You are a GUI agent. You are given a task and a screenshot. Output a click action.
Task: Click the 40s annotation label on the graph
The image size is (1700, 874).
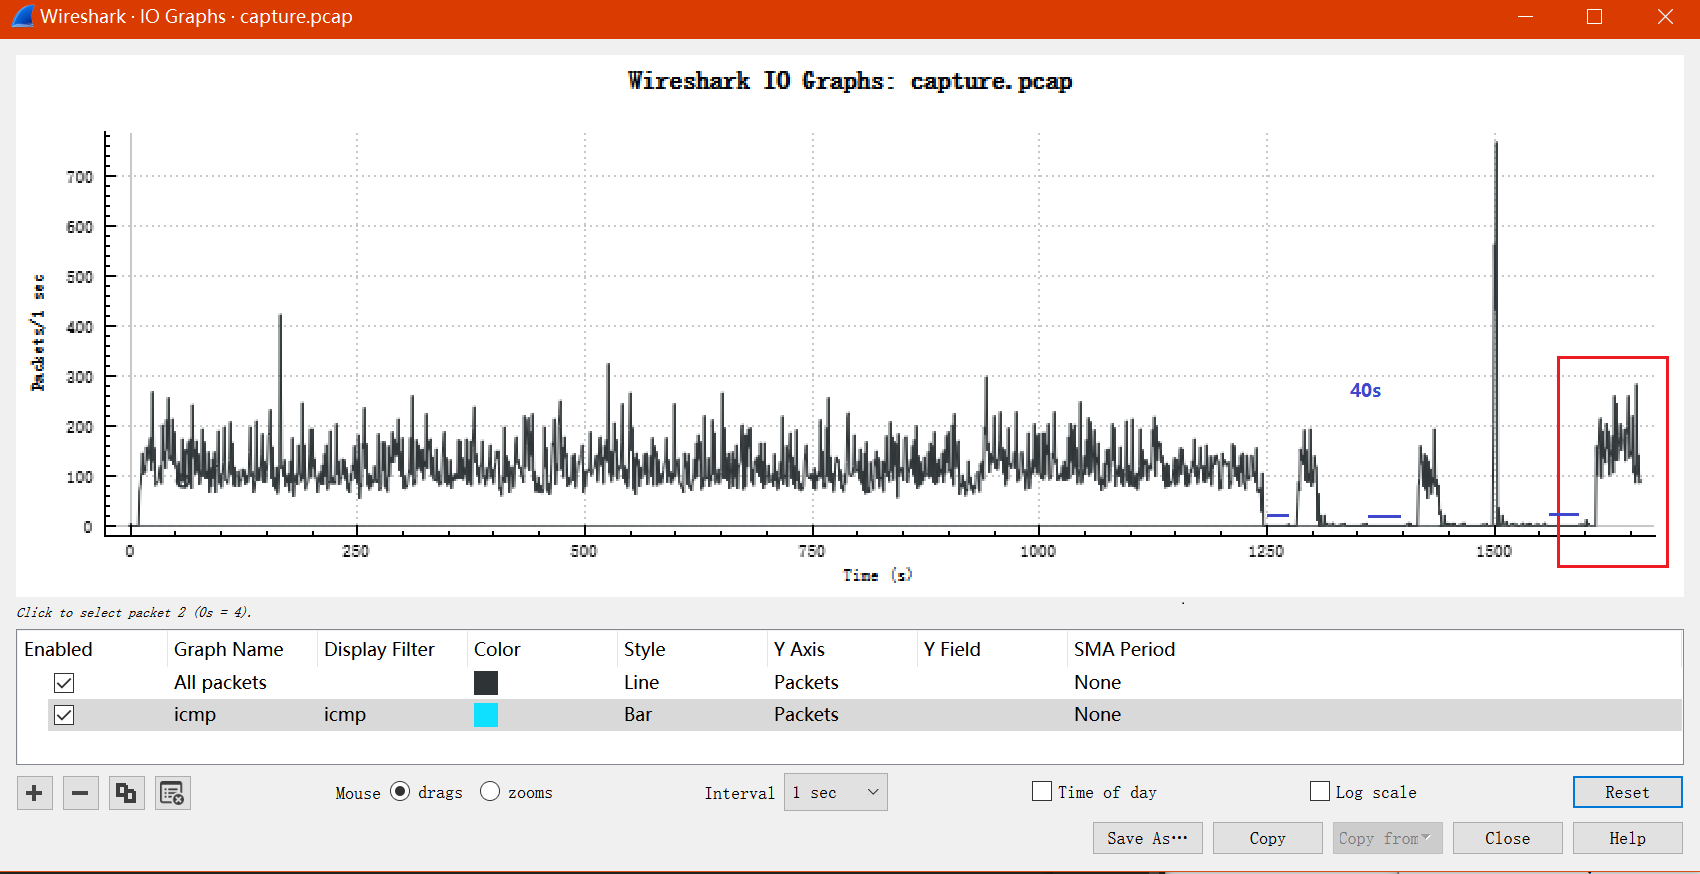(1365, 391)
